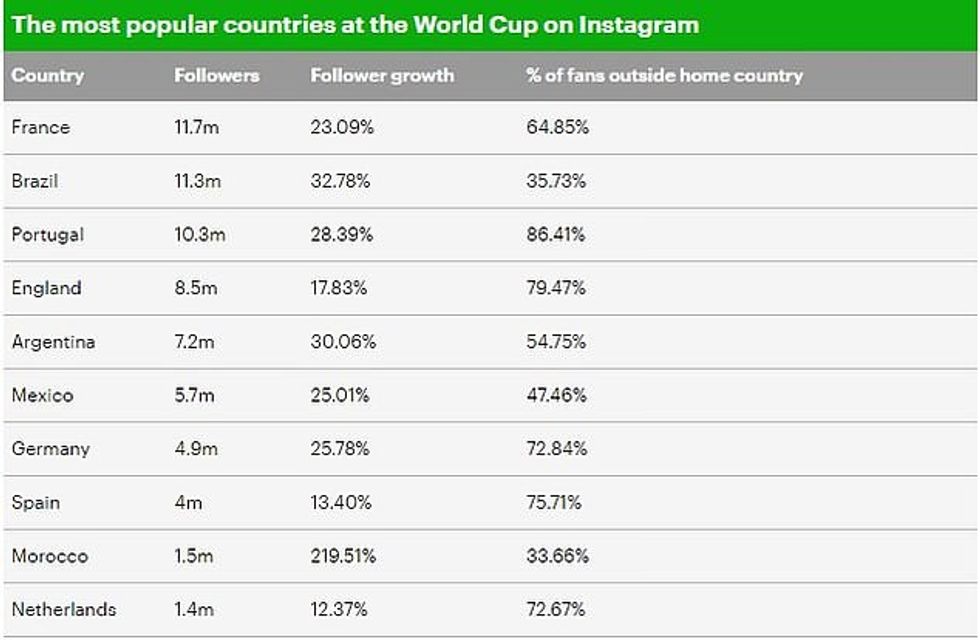Screen dimensions: 980x640
Task: Select the France row country cell
Action: pyautogui.click(x=41, y=127)
